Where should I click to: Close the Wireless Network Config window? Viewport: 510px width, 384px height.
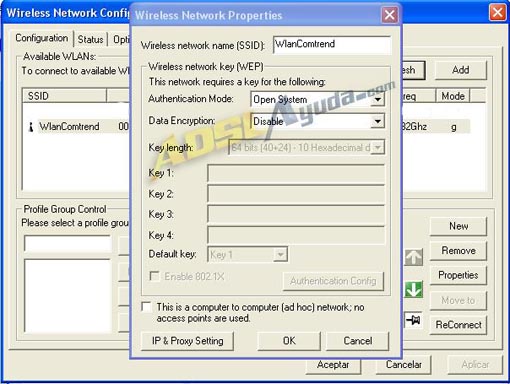pos(497,13)
